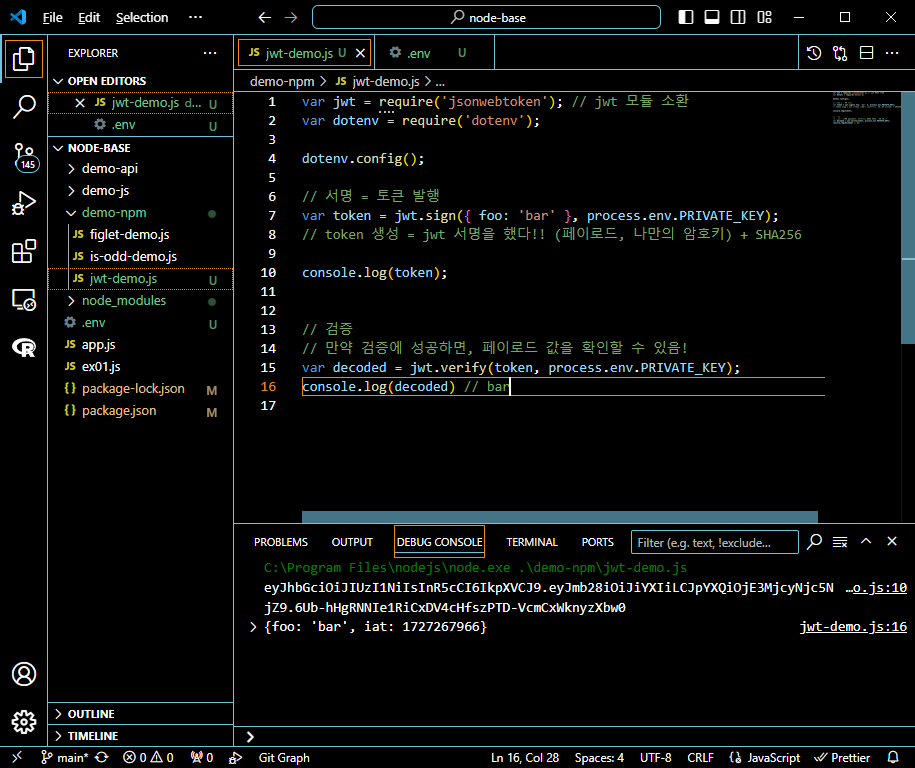
Task: Open the Accounts menu icon
Action: tap(23, 674)
